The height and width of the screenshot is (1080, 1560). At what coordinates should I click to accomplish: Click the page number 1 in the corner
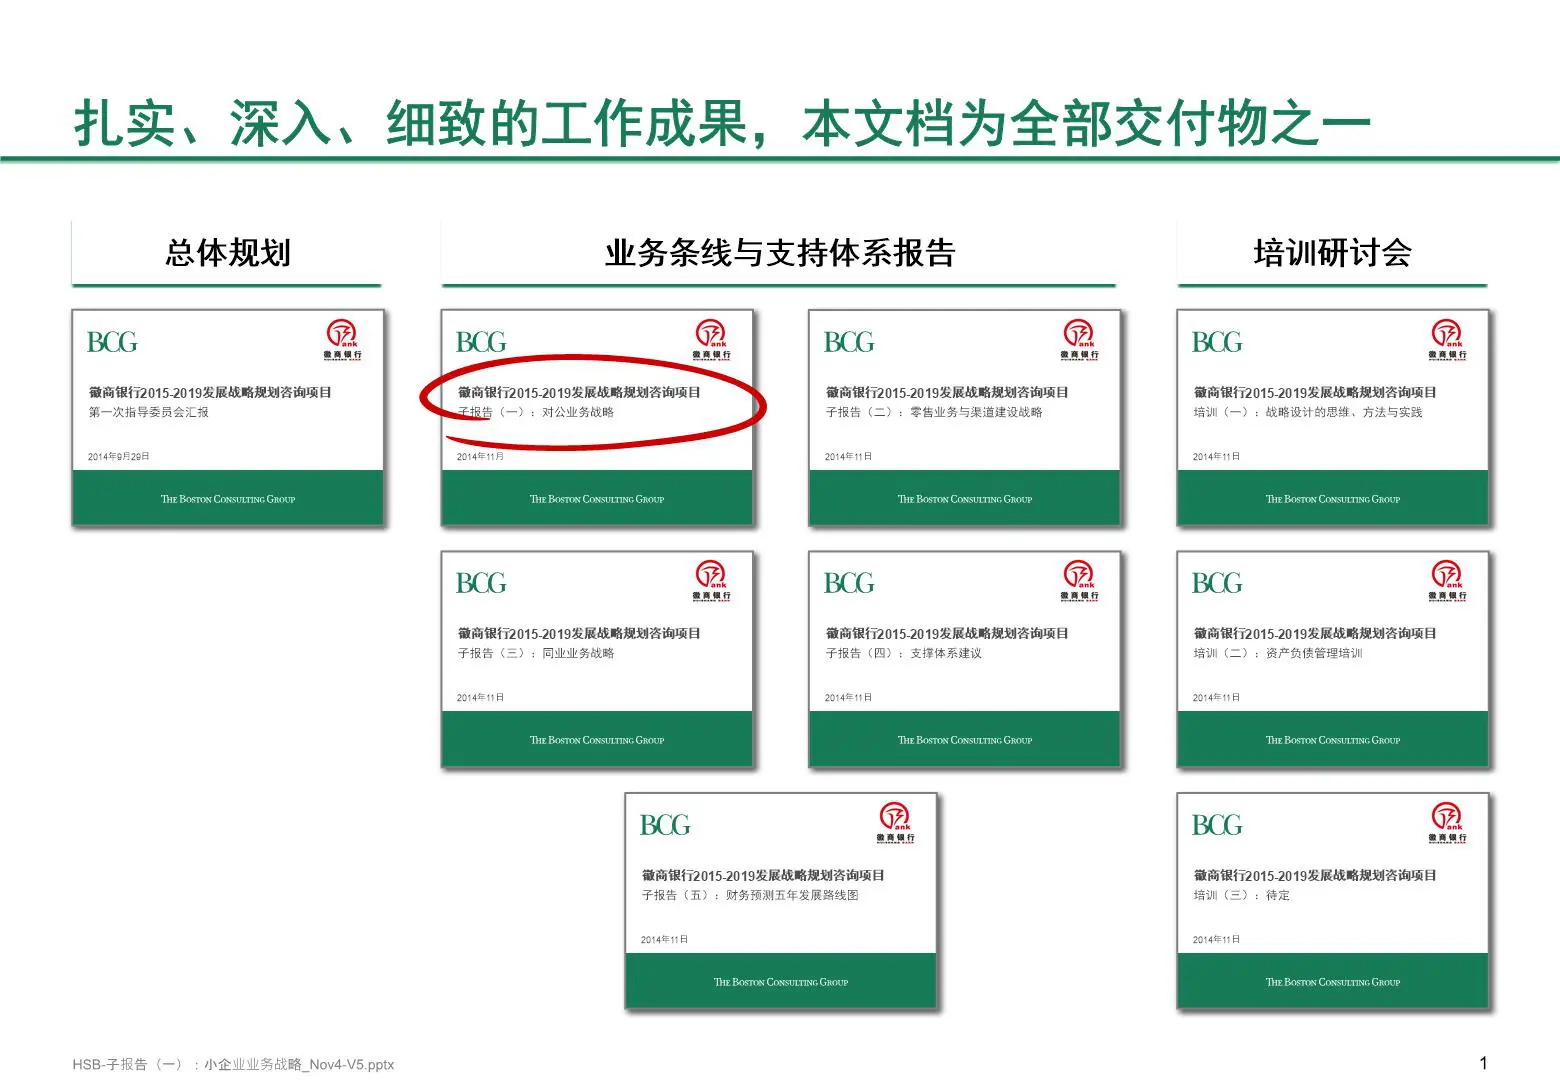click(1483, 1063)
